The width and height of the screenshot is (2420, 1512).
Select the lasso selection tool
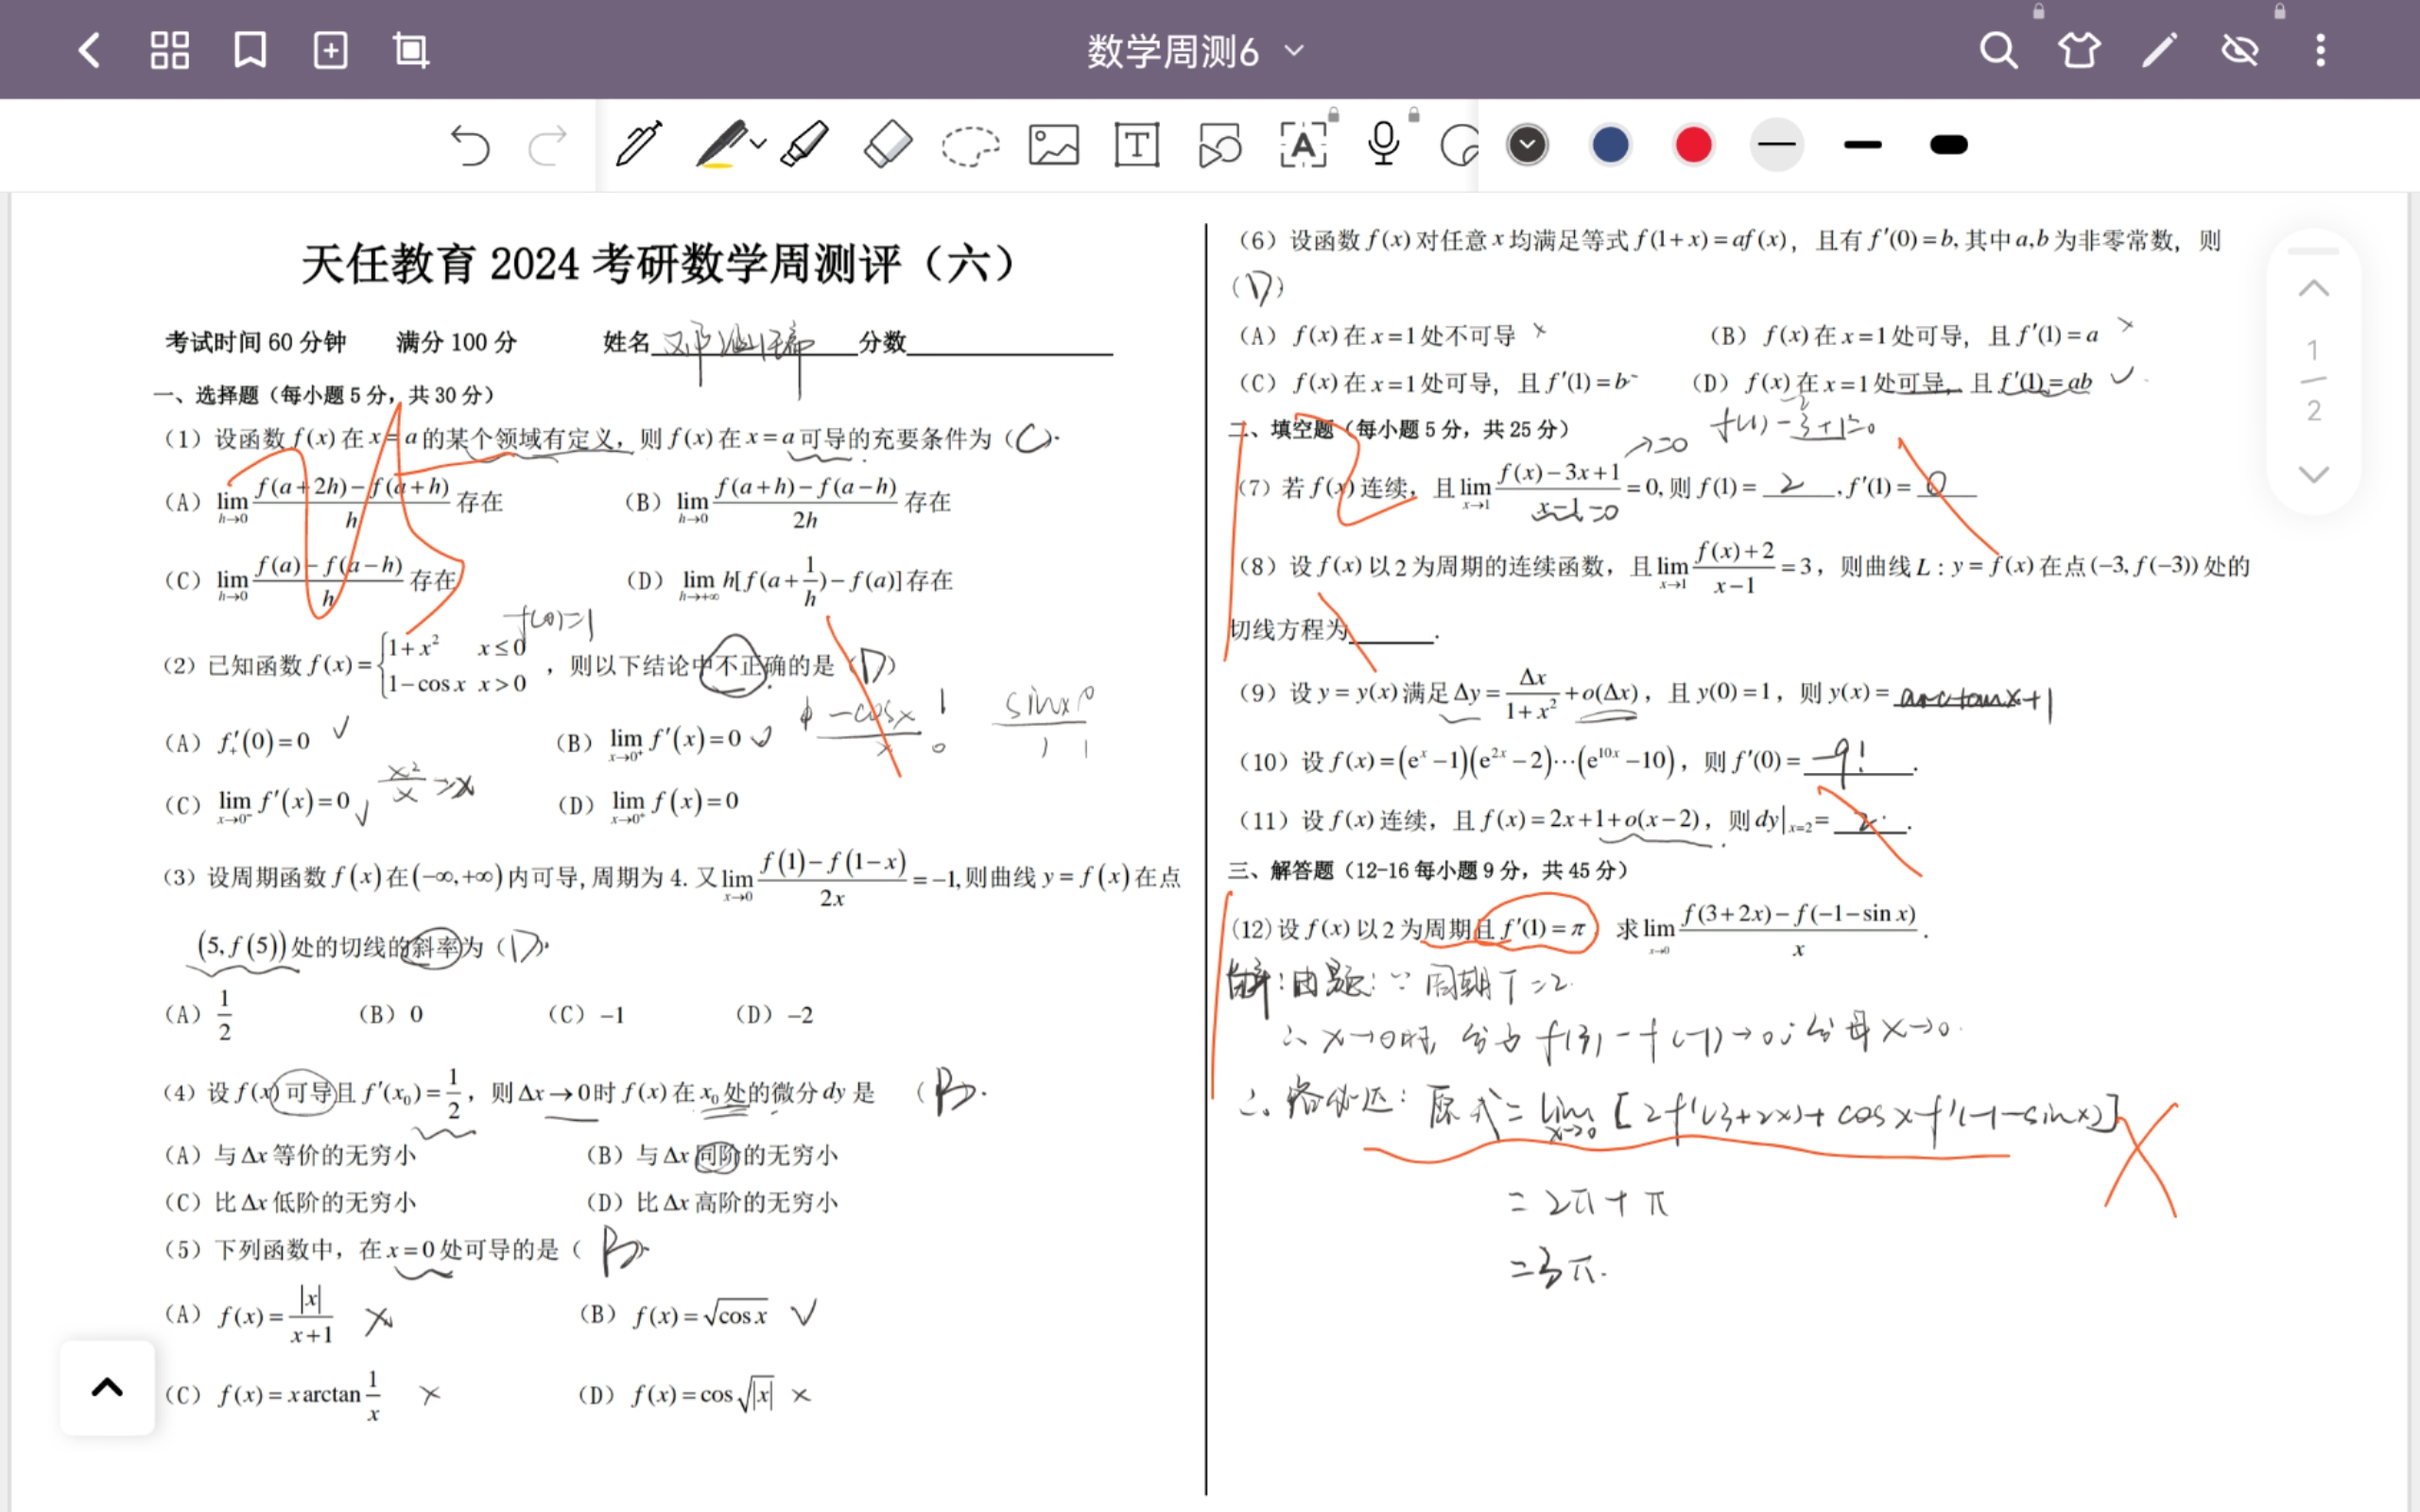(x=970, y=146)
